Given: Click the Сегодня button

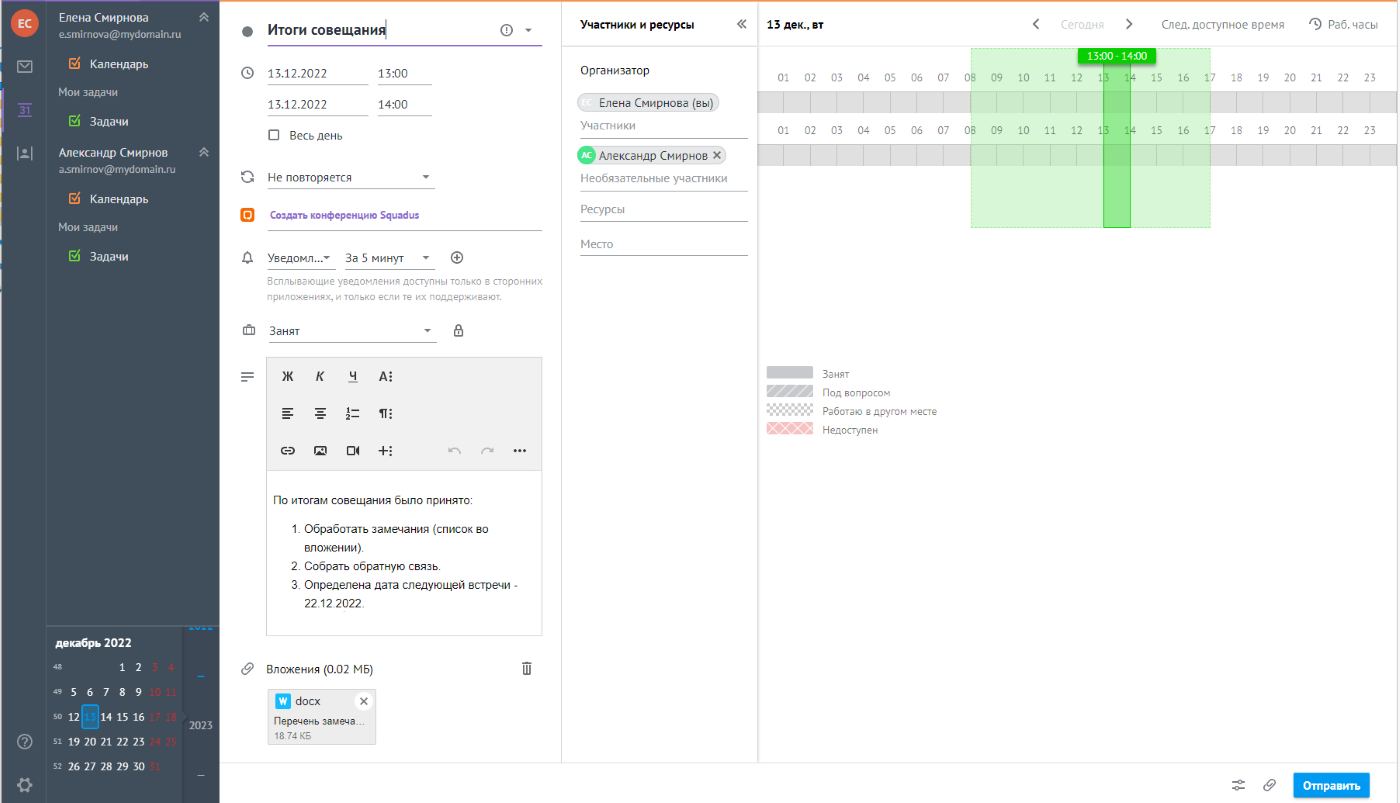Looking at the screenshot, I should pos(1082,24).
